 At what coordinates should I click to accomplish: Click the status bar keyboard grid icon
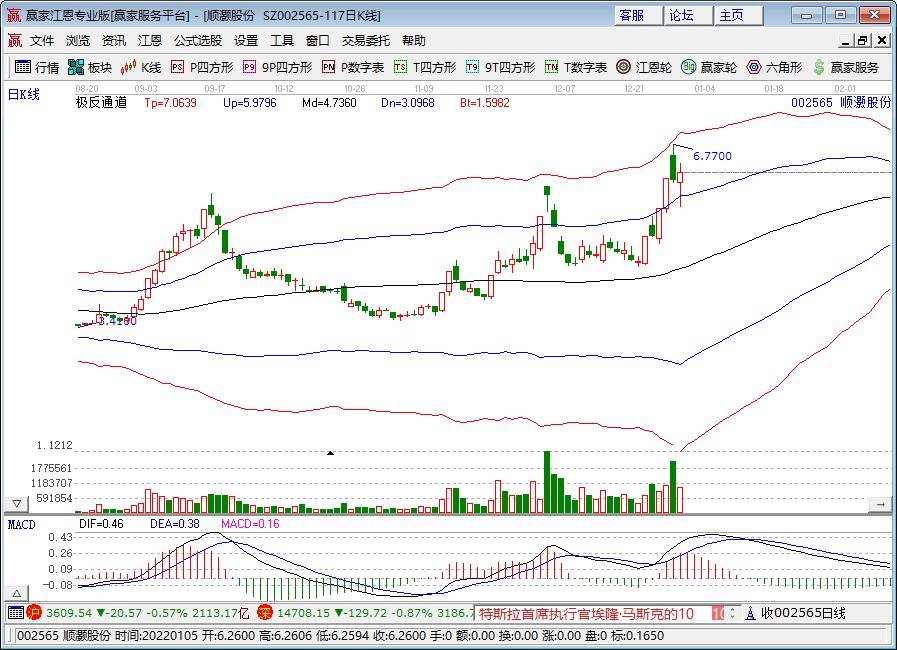pos(16,613)
